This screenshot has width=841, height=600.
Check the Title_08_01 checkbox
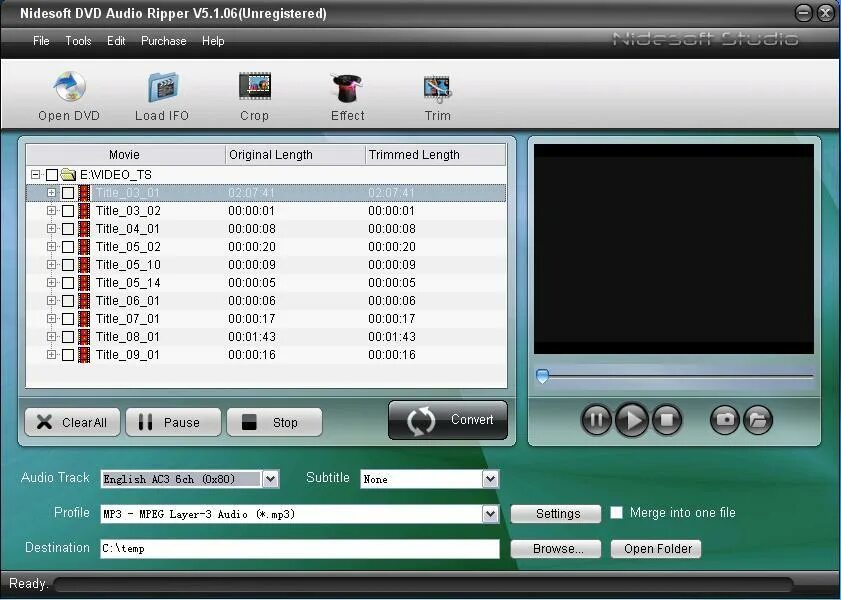click(x=68, y=337)
